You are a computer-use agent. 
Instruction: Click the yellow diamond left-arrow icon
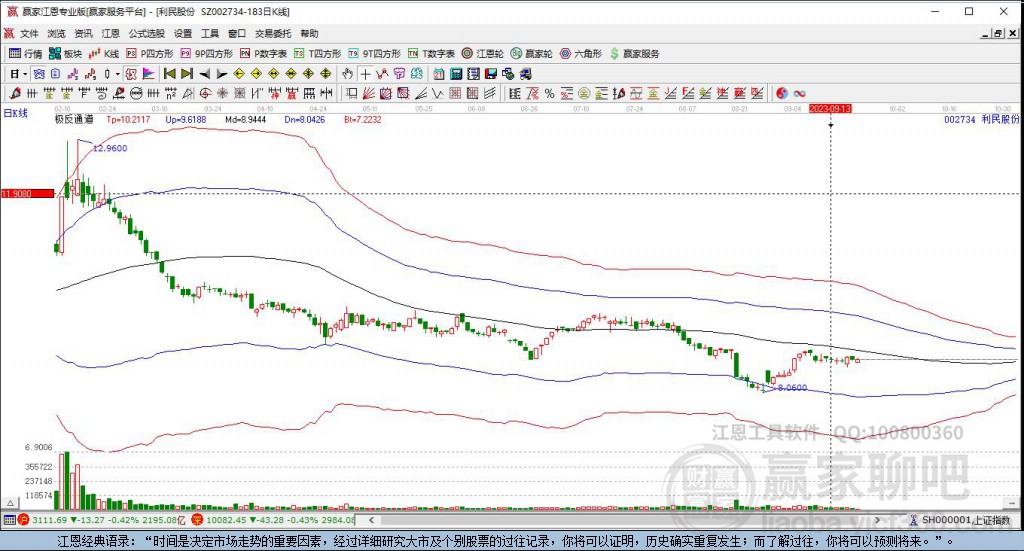point(239,74)
